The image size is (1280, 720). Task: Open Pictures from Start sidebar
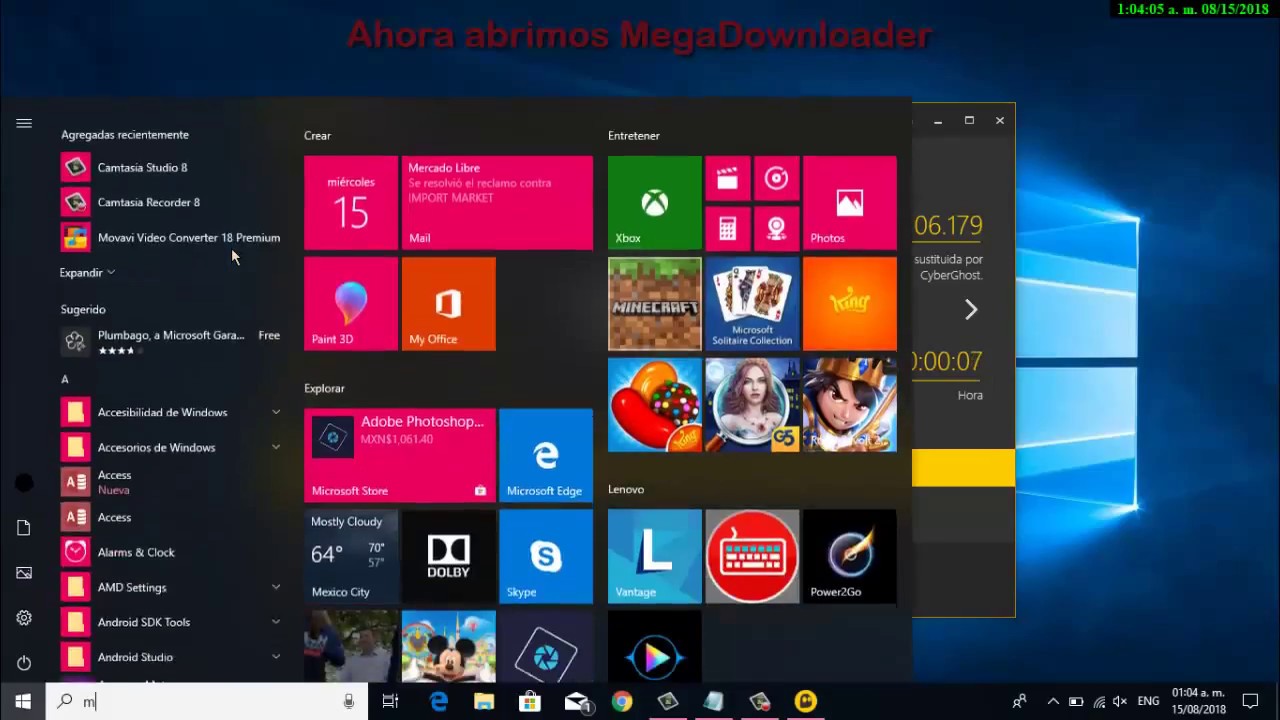[x=24, y=573]
